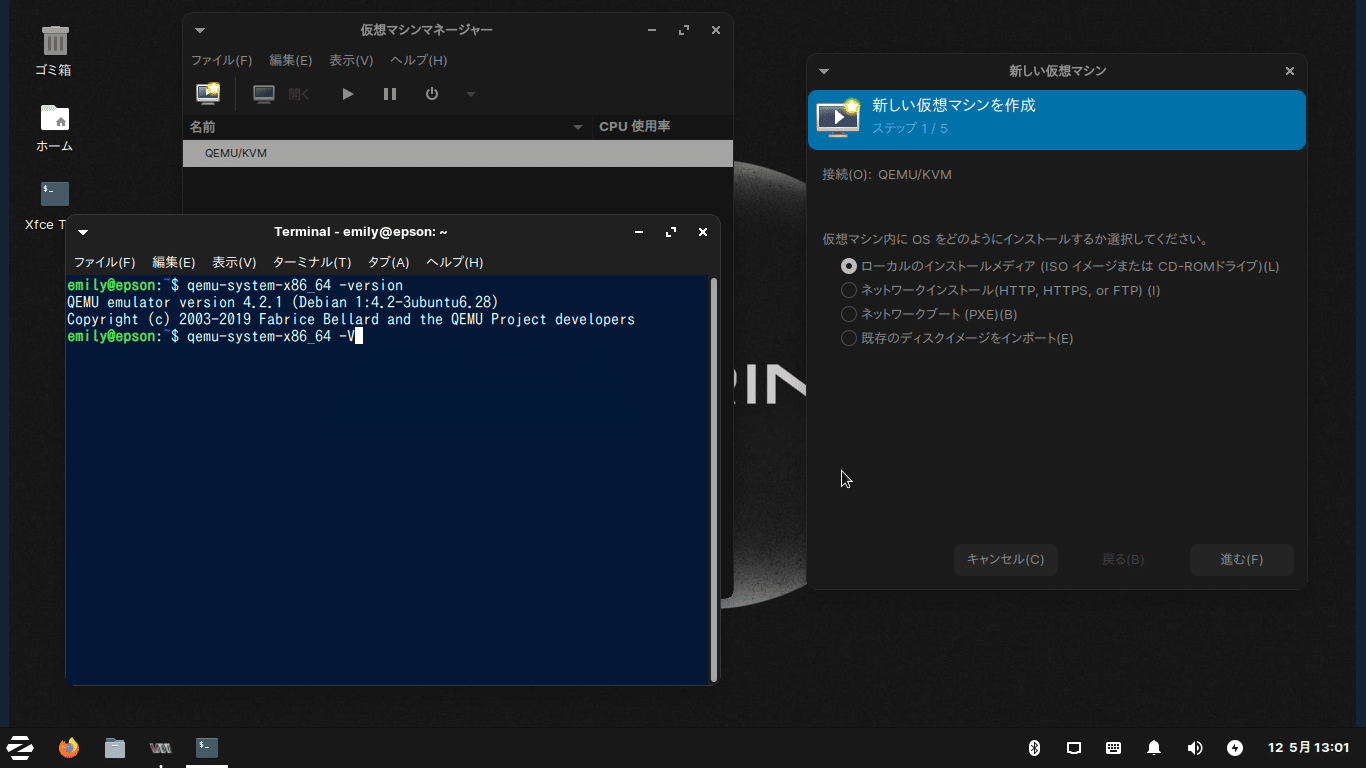Open 編集(E) menu in Terminal
Screen dimensions: 1366x768
click(174, 262)
